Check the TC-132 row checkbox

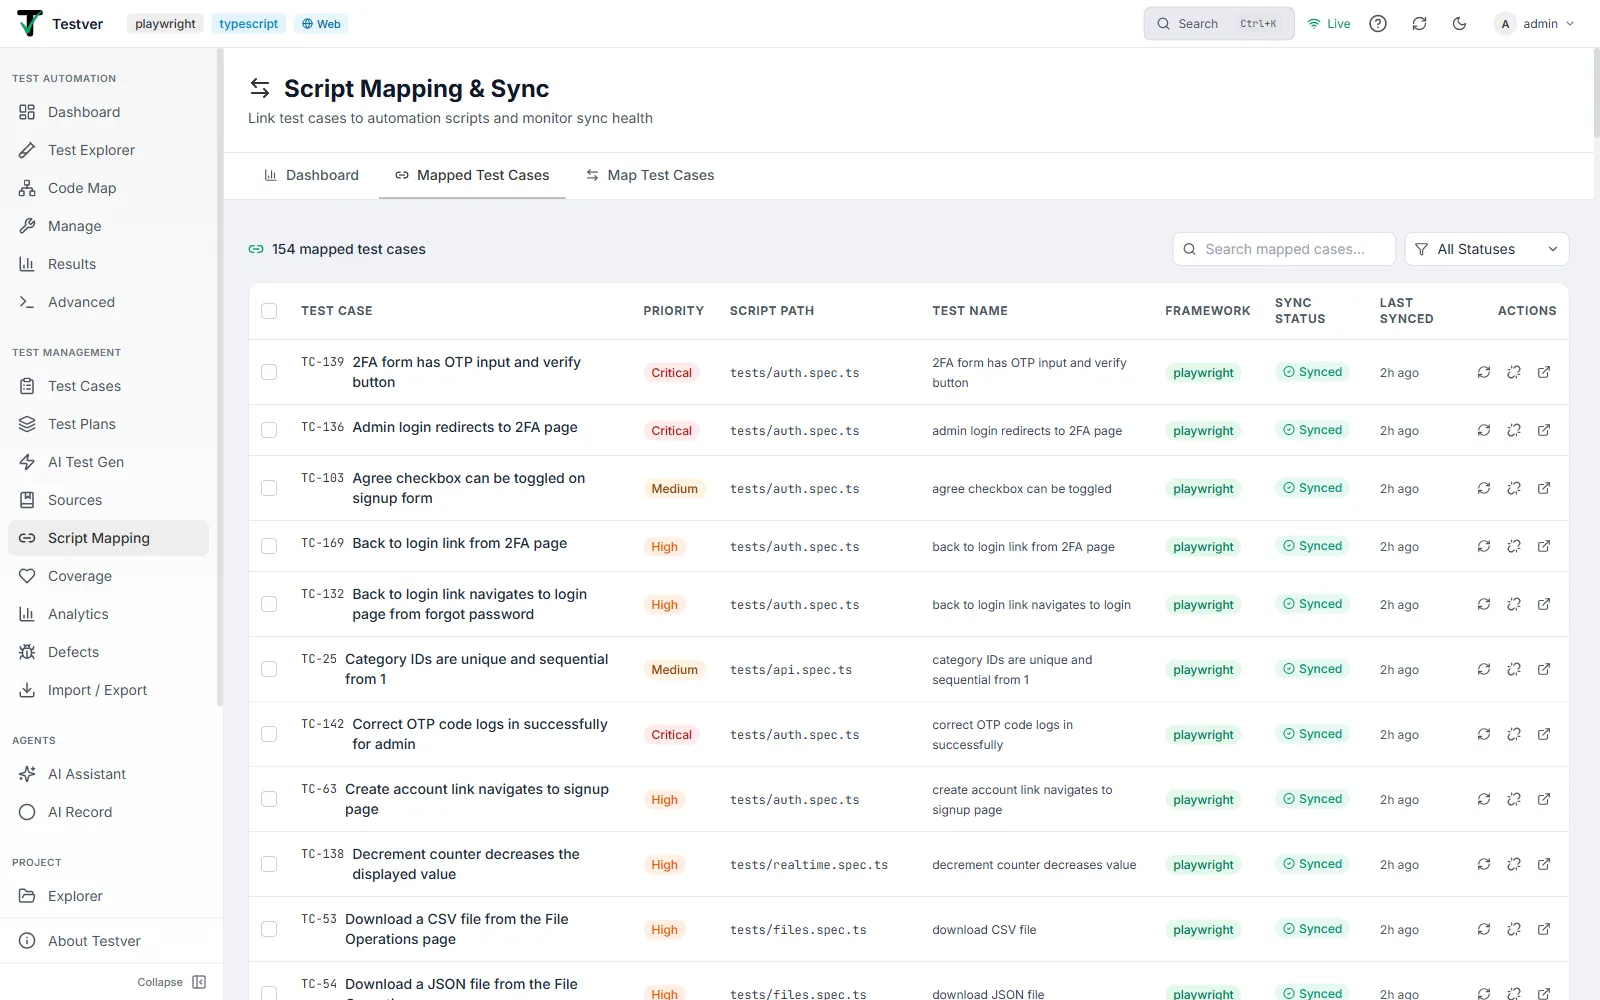coord(269,604)
